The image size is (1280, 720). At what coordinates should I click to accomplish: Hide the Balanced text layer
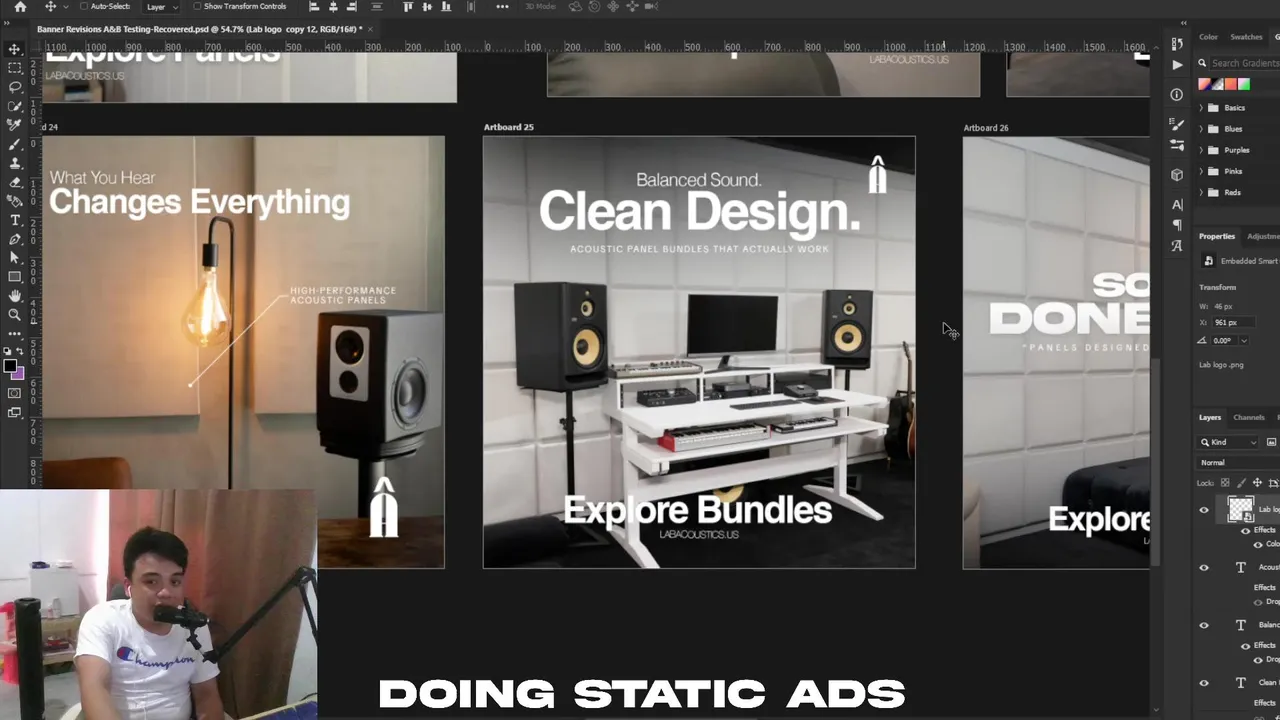[1204, 626]
